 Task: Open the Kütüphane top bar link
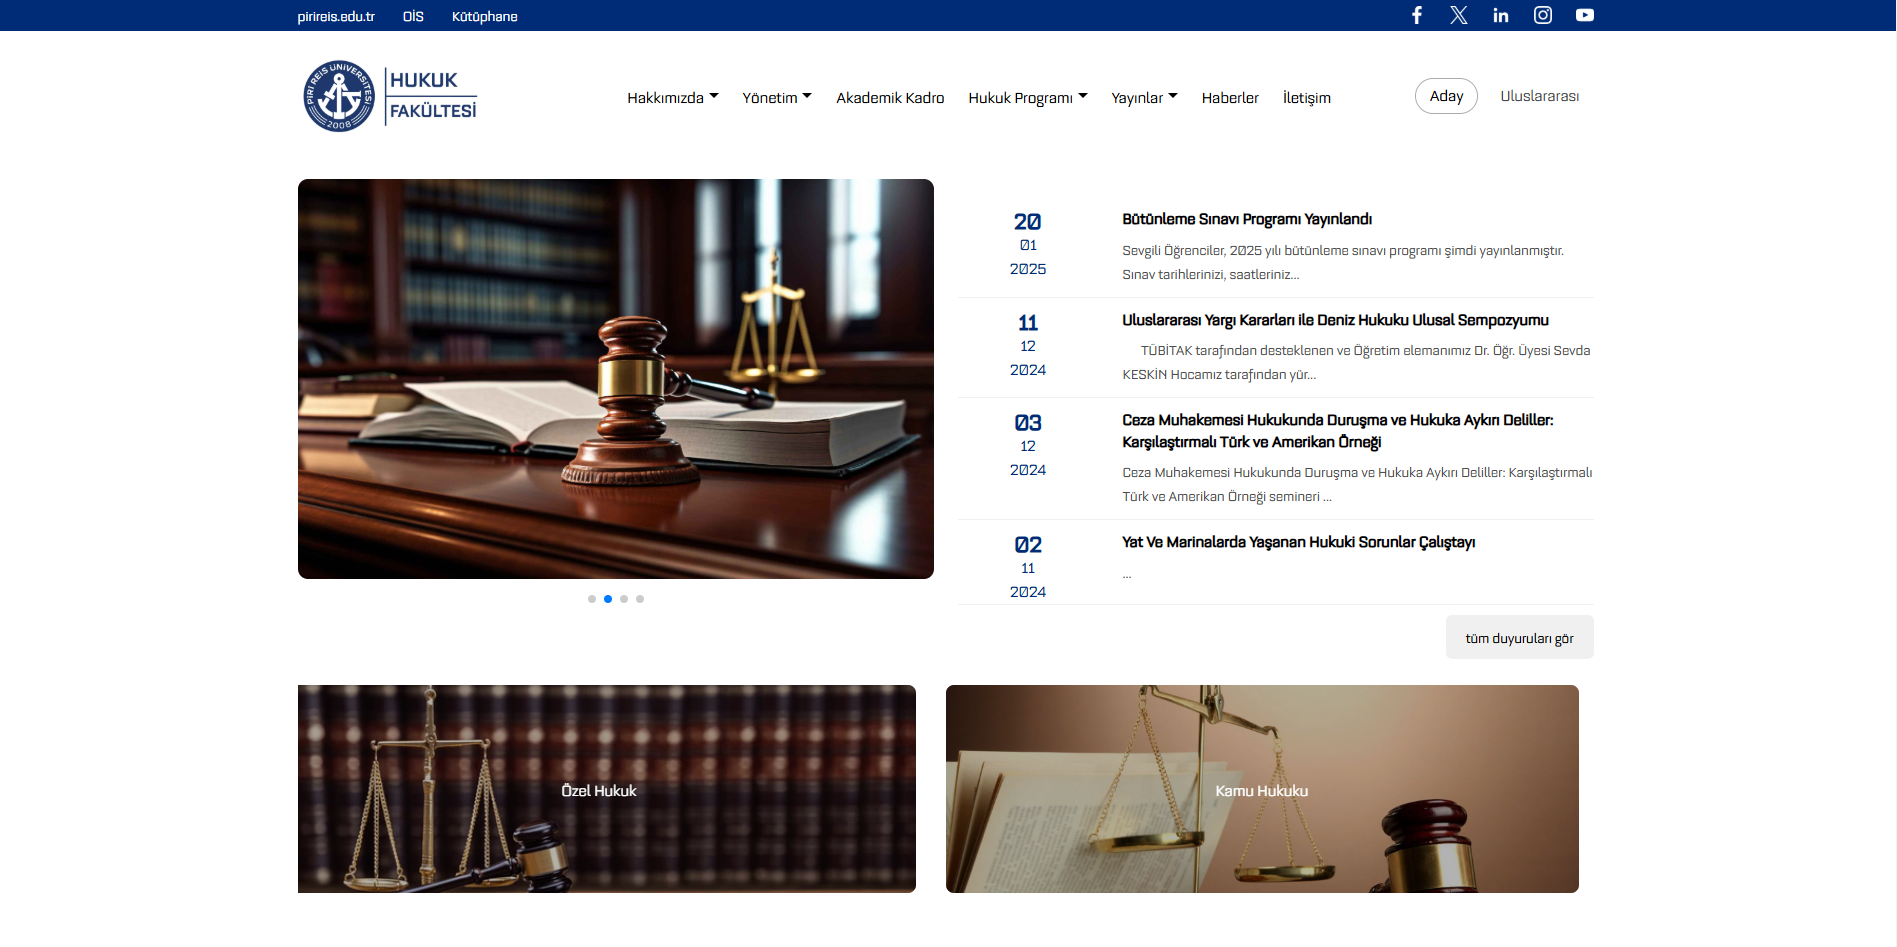click(485, 16)
